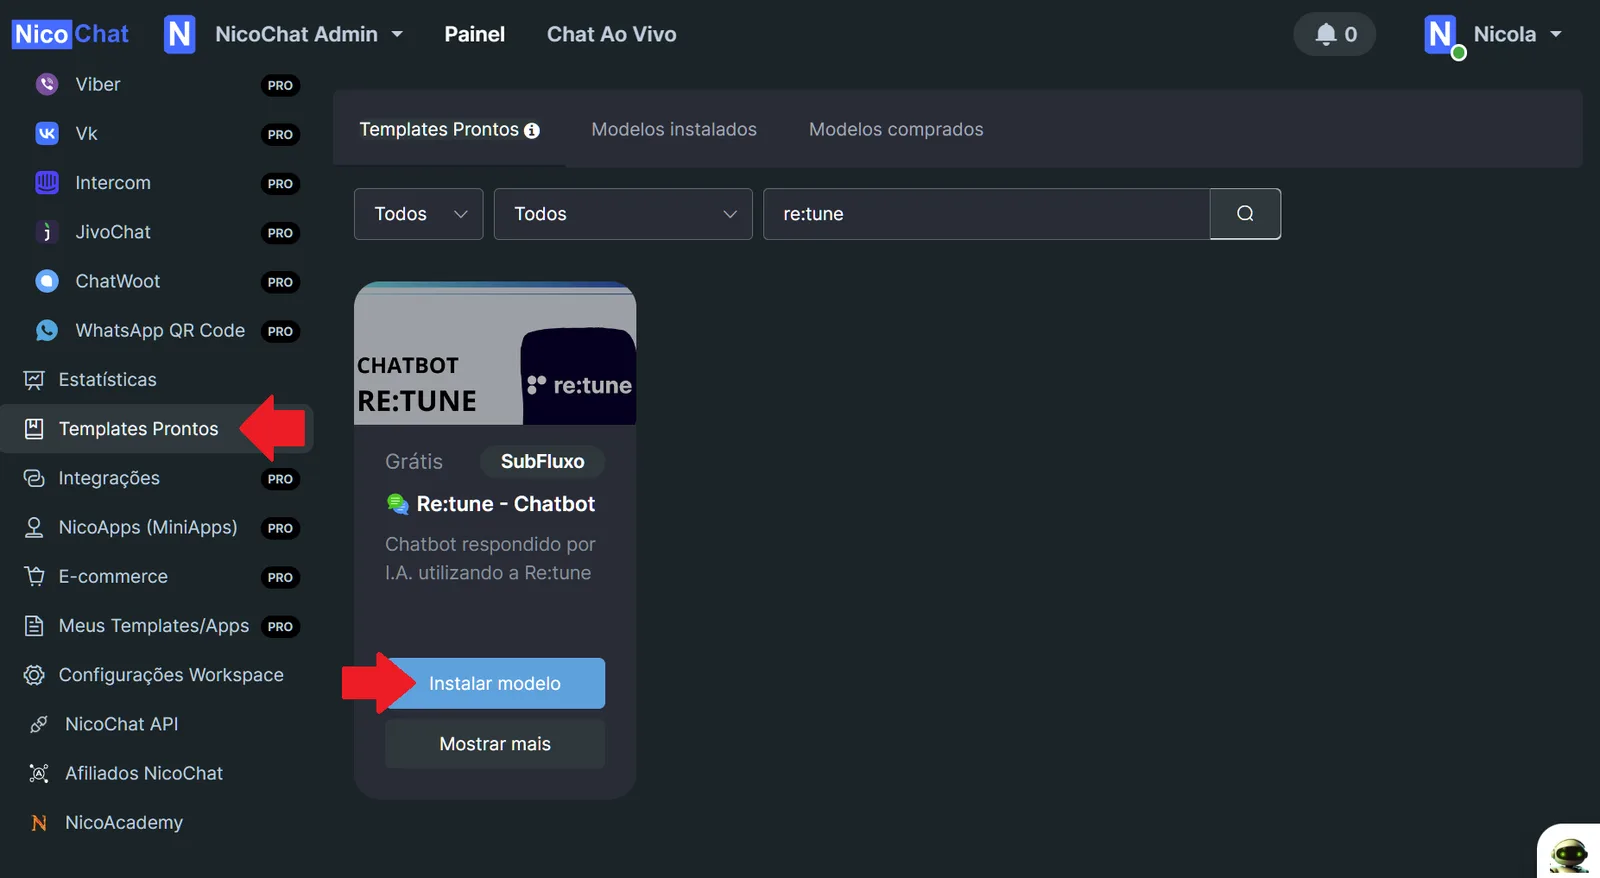Open the second, wider Todos dropdown
Image resolution: width=1600 pixels, height=878 pixels.
(x=623, y=214)
